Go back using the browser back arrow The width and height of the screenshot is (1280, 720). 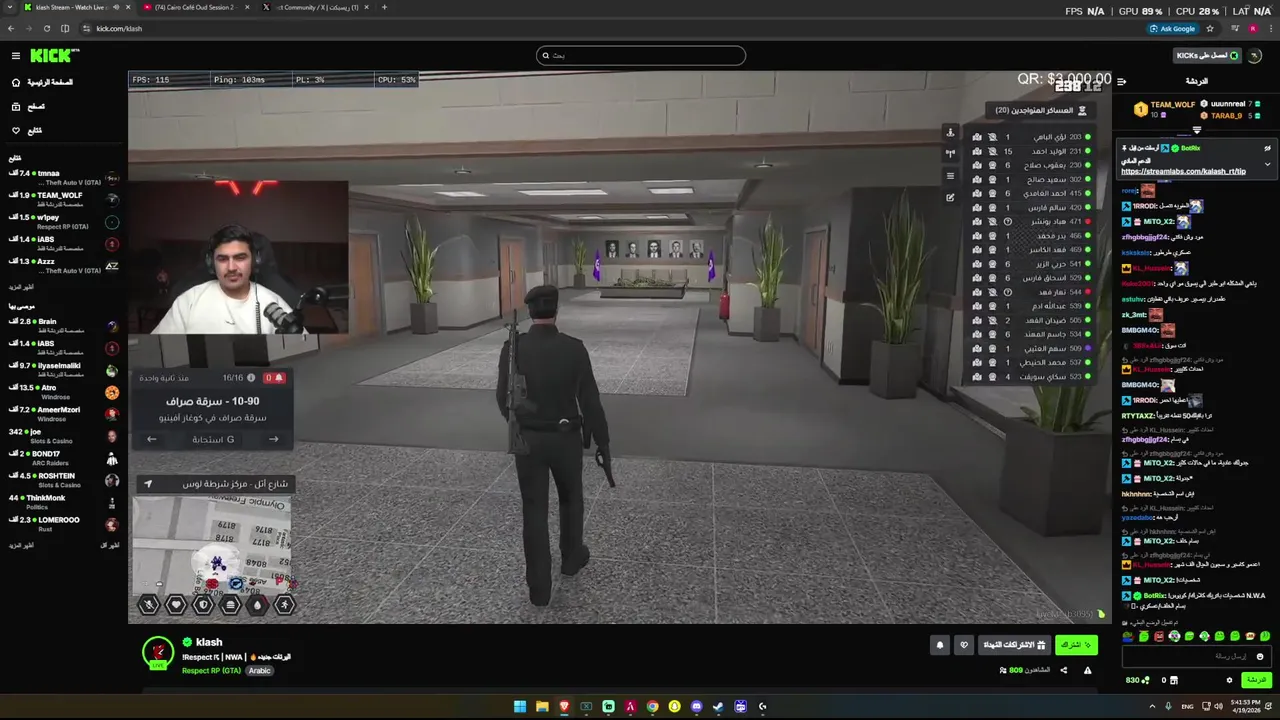point(10,28)
